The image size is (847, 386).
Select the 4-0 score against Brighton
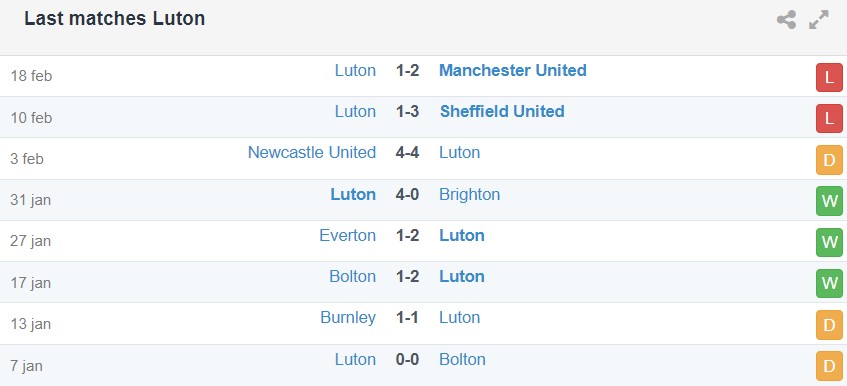pyautogui.click(x=407, y=194)
